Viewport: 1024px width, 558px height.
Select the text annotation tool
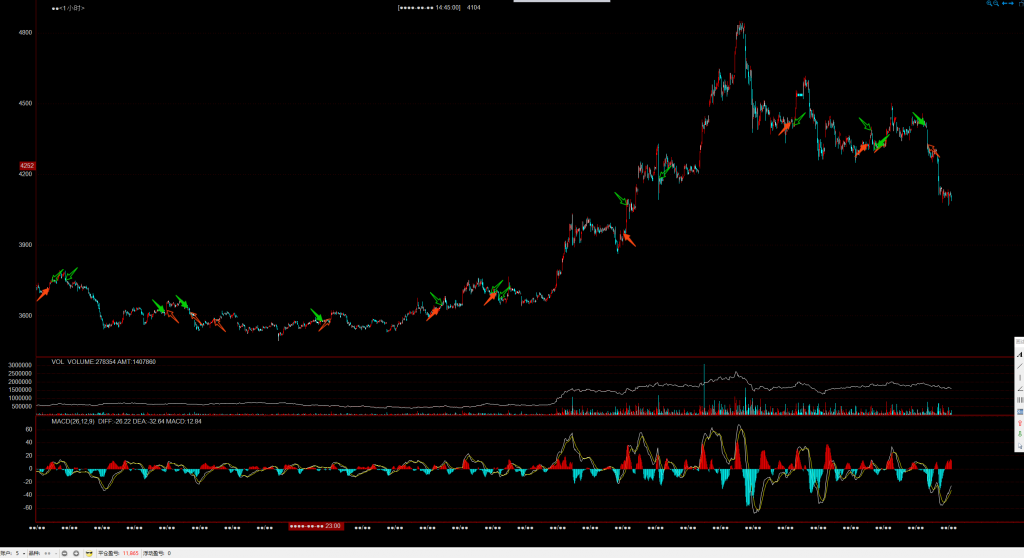(x=1019, y=355)
